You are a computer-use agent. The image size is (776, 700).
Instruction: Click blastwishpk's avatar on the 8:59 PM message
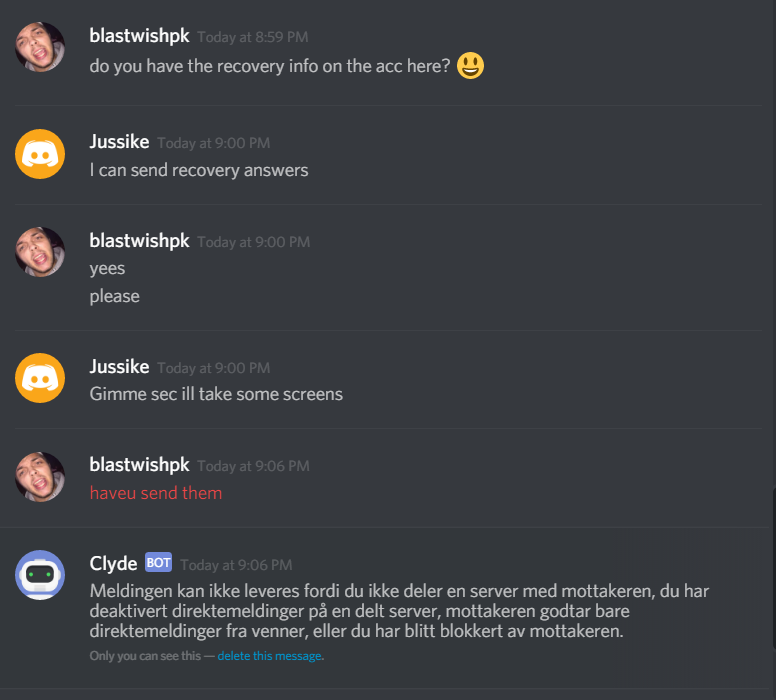tap(40, 47)
